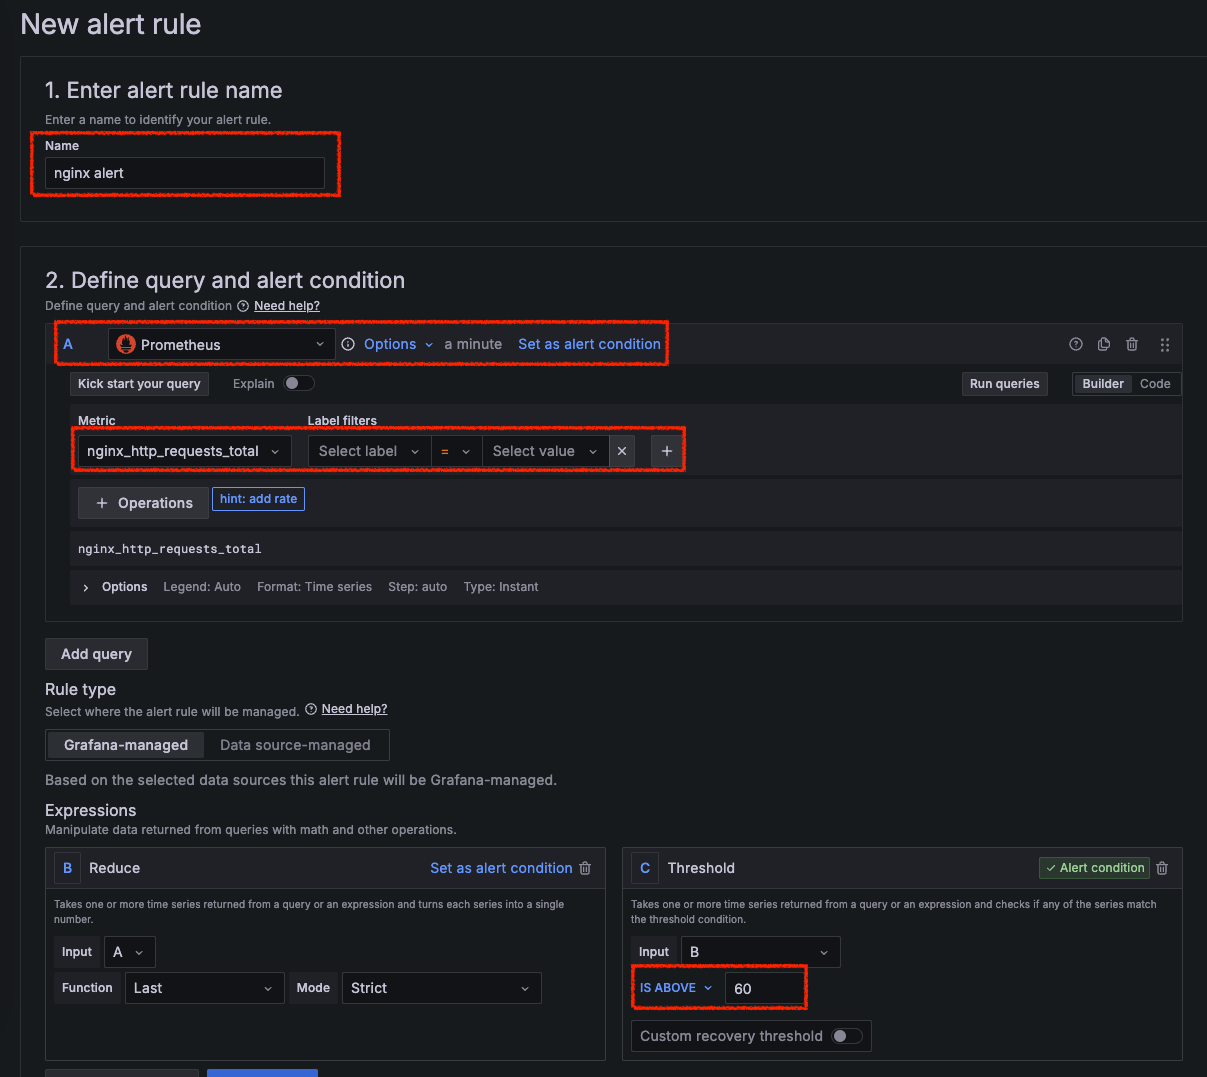The width and height of the screenshot is (1207, 1077).
Task: Open Need help link under Define query
Action: point(287,306)
